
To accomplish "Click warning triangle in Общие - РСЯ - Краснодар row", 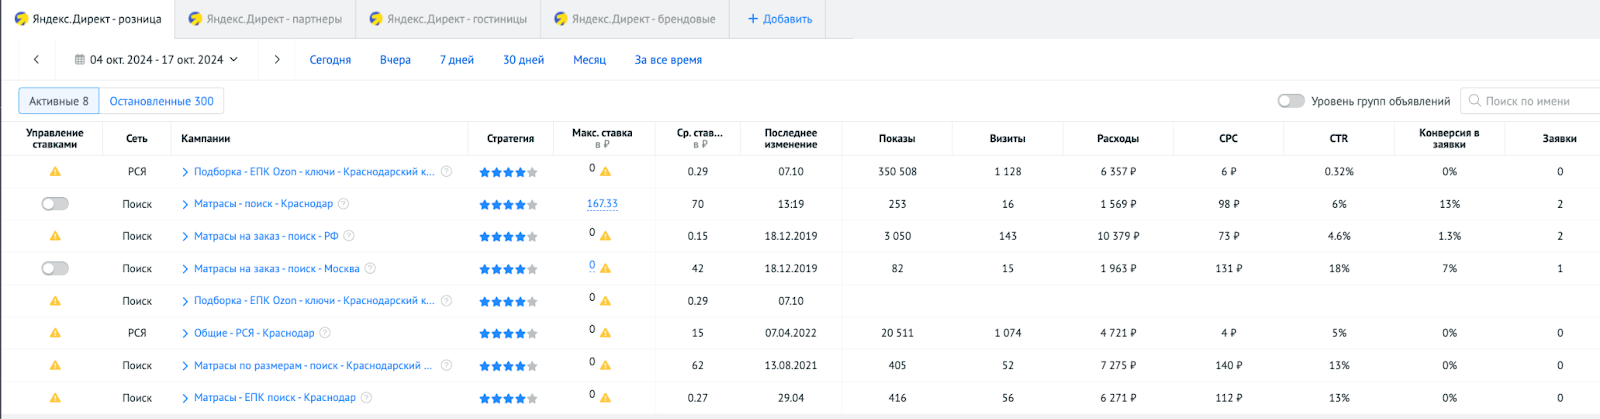I will [x=55, y=333].
